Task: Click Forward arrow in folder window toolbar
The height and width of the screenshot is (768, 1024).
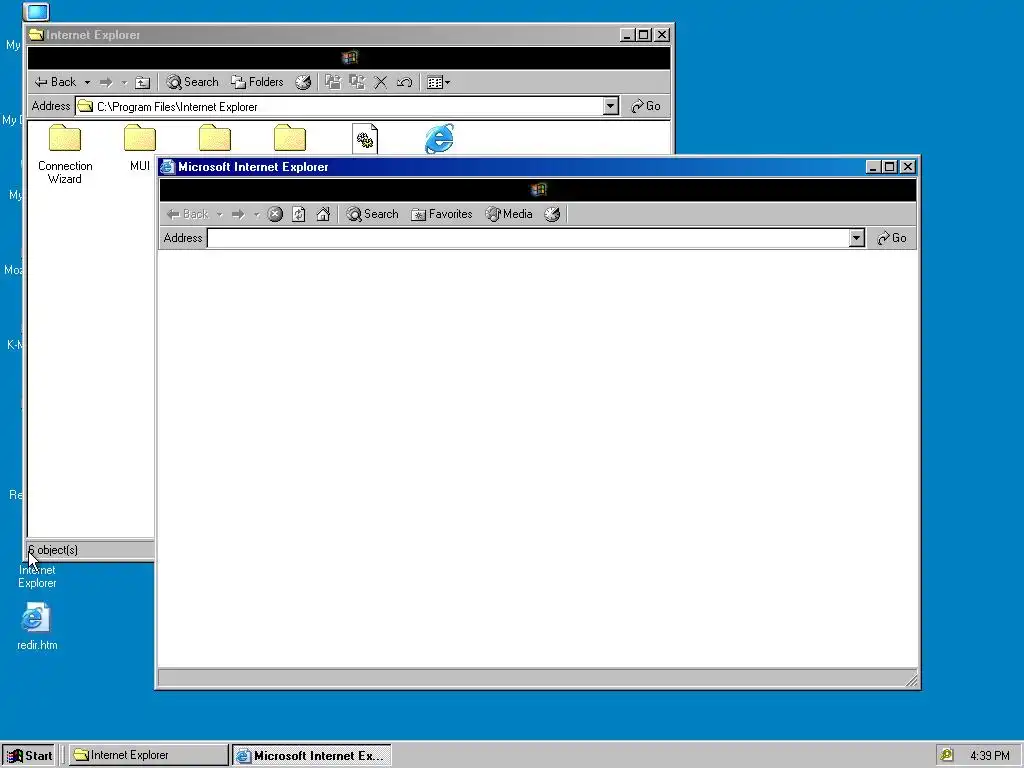Action: pos(106,82)
